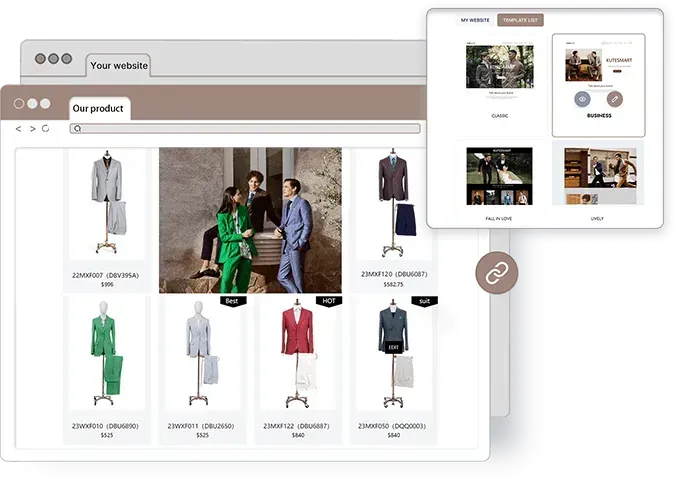
Task: Open the burgundy suit product 23MXF120
Action: pos(393,219)
